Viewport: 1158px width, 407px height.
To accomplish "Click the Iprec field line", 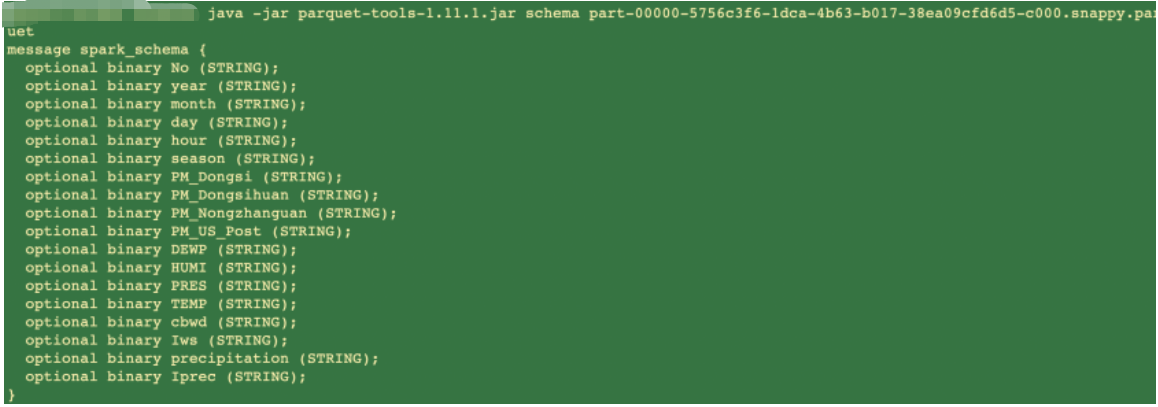I will (x=165, y=377).
